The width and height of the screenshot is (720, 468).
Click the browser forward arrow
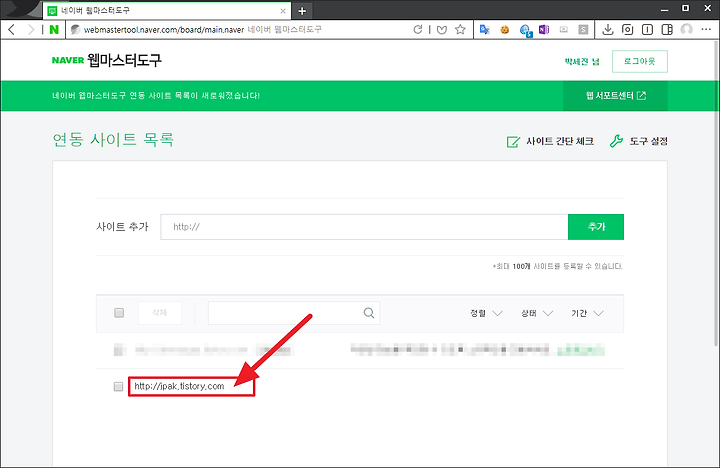(x=31, y=30)
